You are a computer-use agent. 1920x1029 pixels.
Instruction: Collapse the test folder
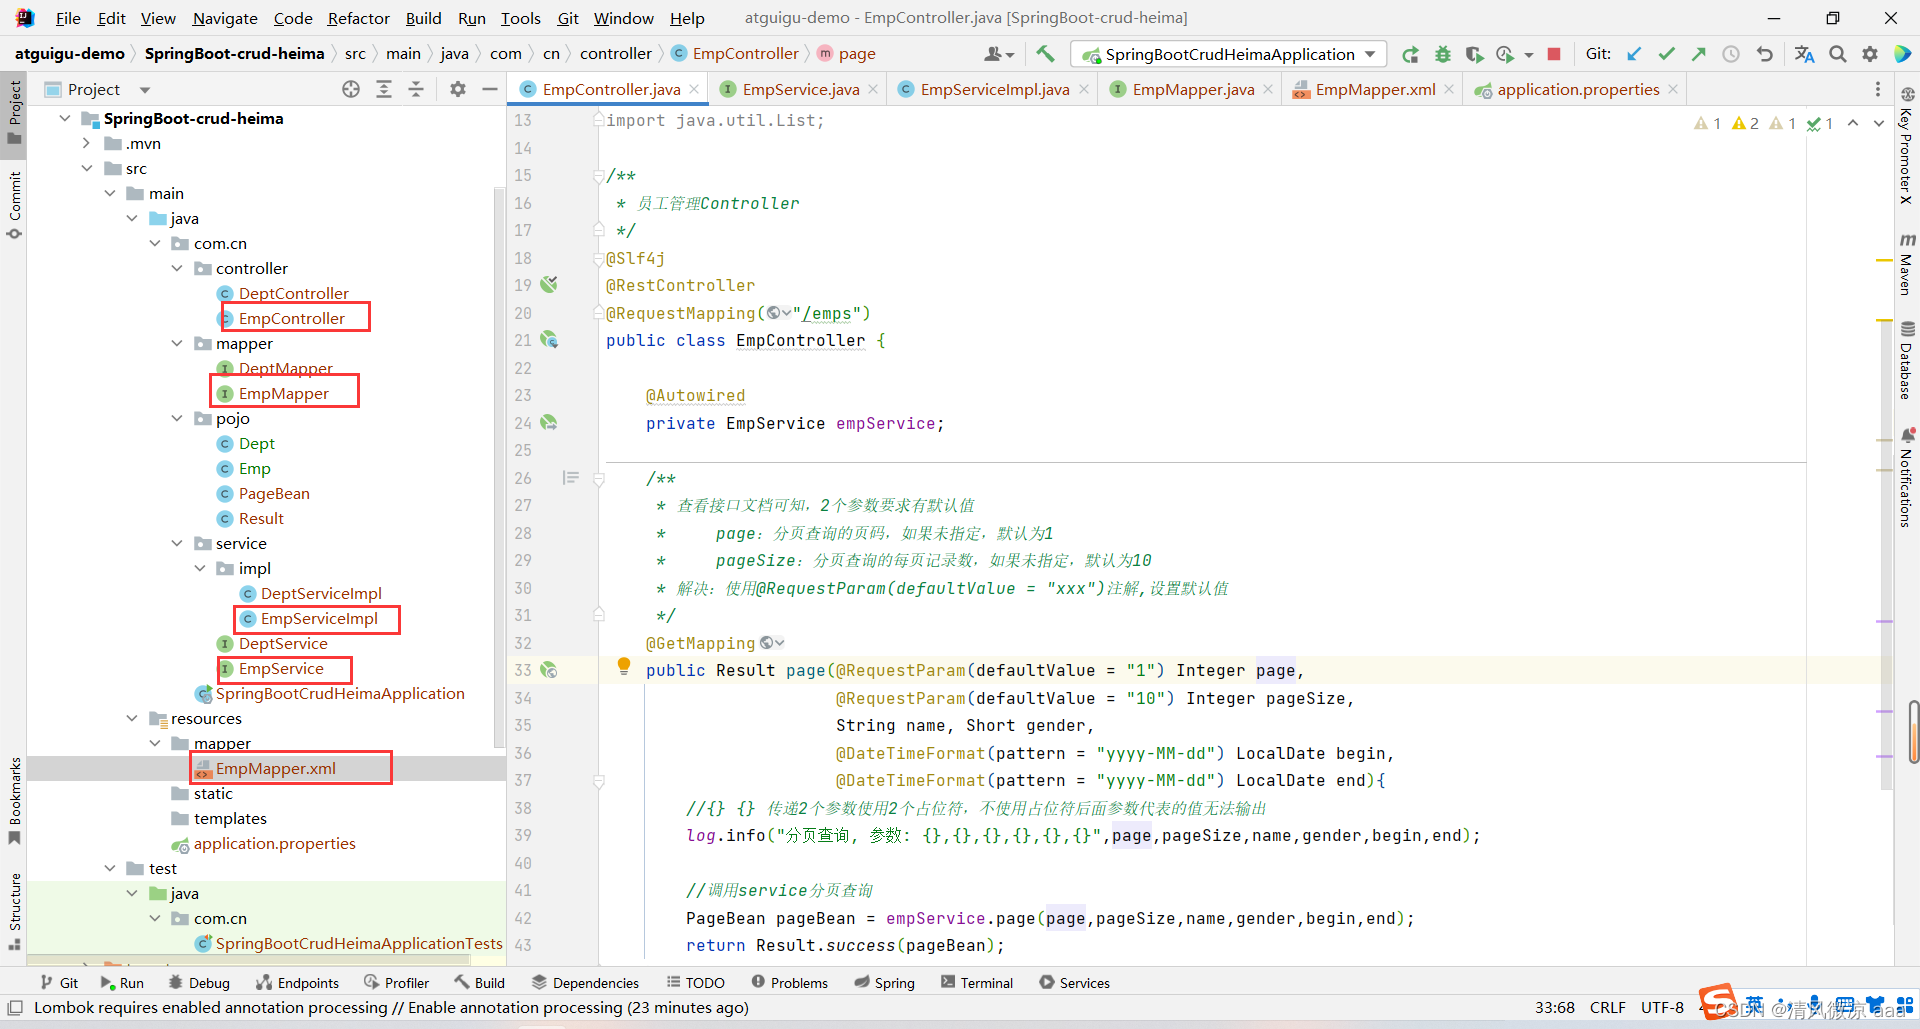pyautogui.click(x=110, y=868)
